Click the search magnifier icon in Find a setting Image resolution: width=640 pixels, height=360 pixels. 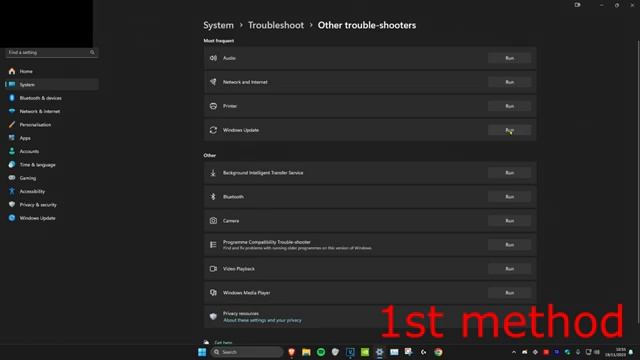pyautogui.click(x=92, y=53)
